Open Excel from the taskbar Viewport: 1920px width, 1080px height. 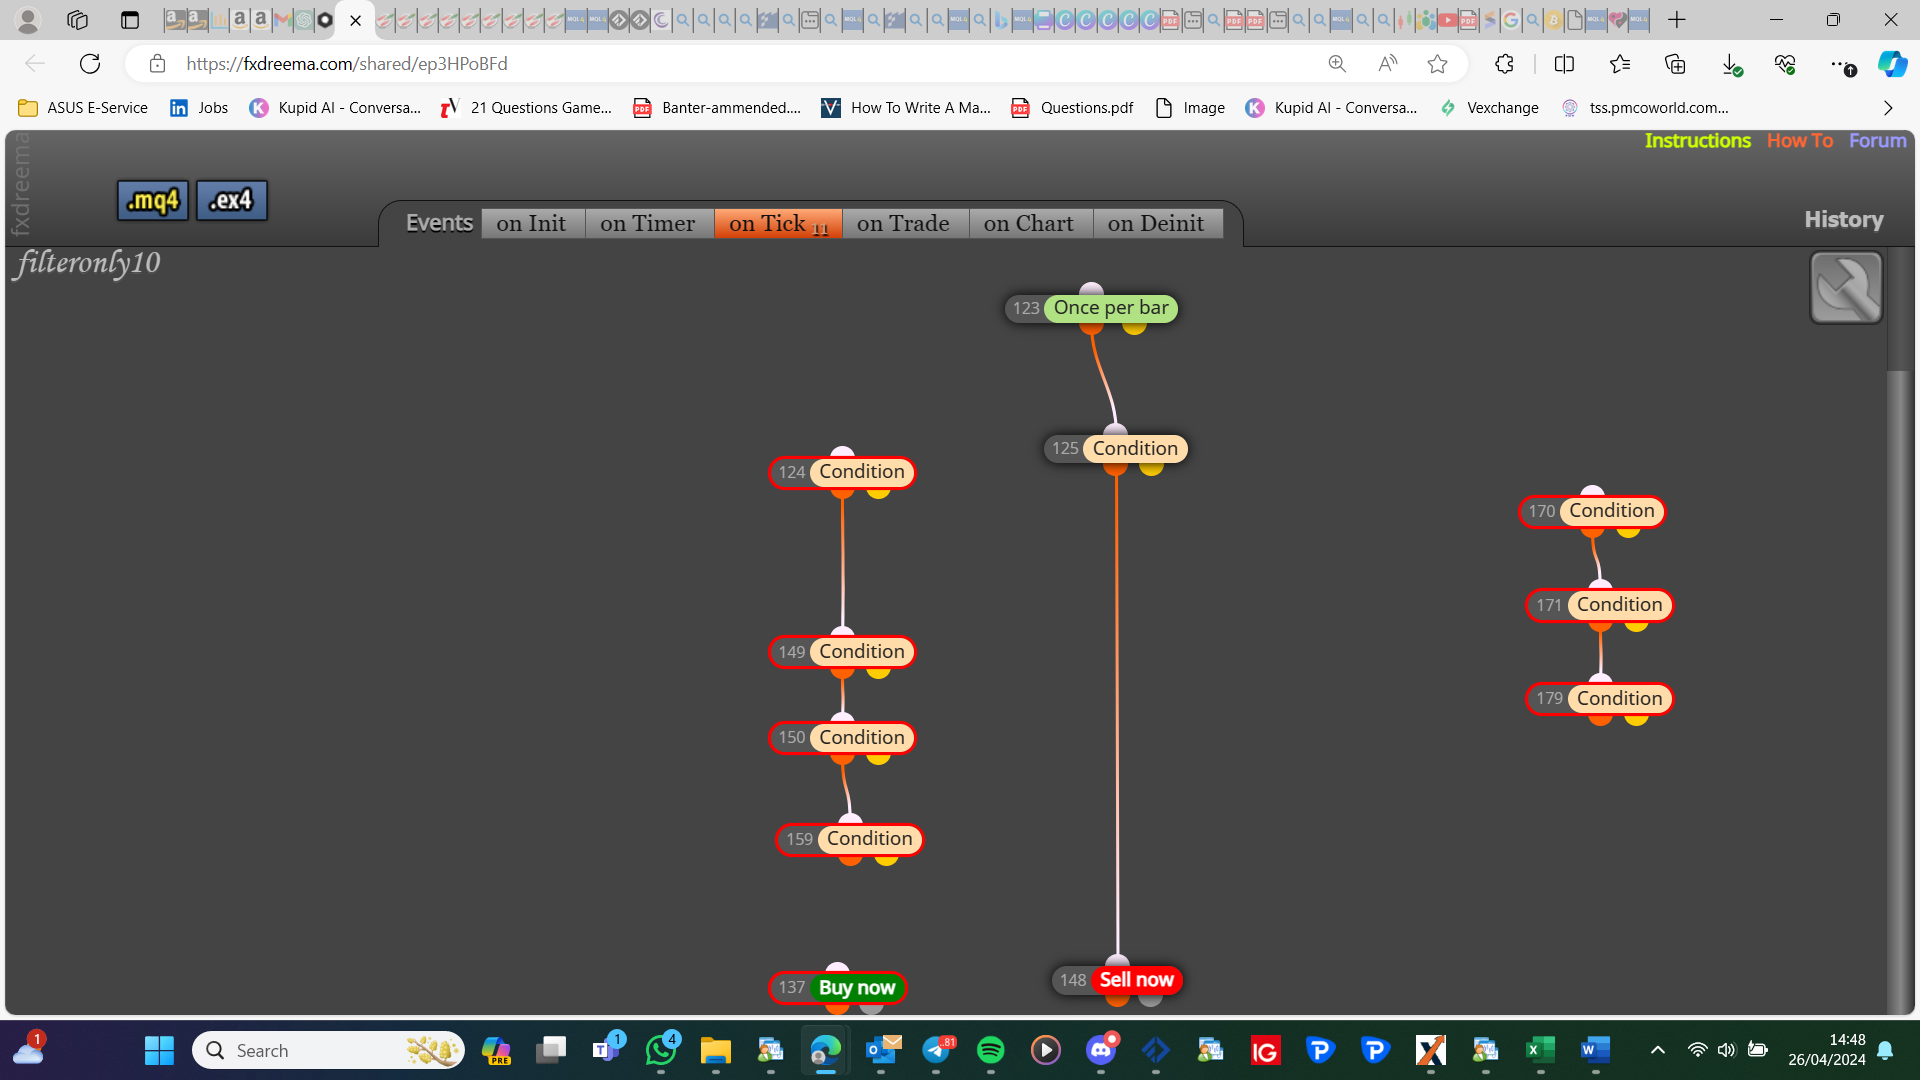point(1540,1050)
